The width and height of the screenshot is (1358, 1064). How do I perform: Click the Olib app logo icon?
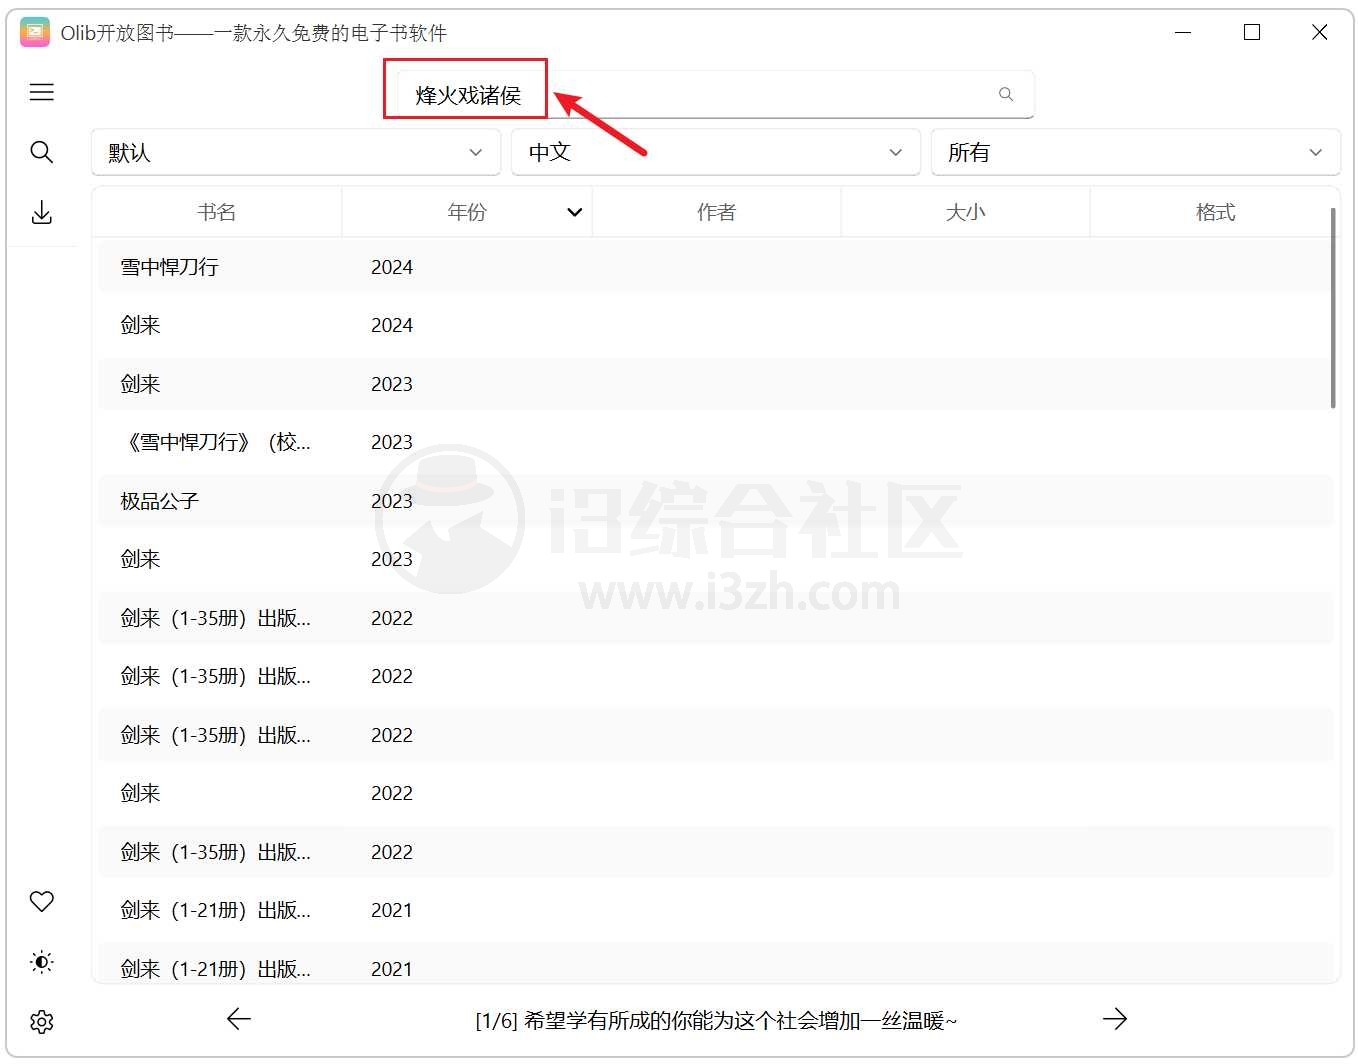point(35,33)
